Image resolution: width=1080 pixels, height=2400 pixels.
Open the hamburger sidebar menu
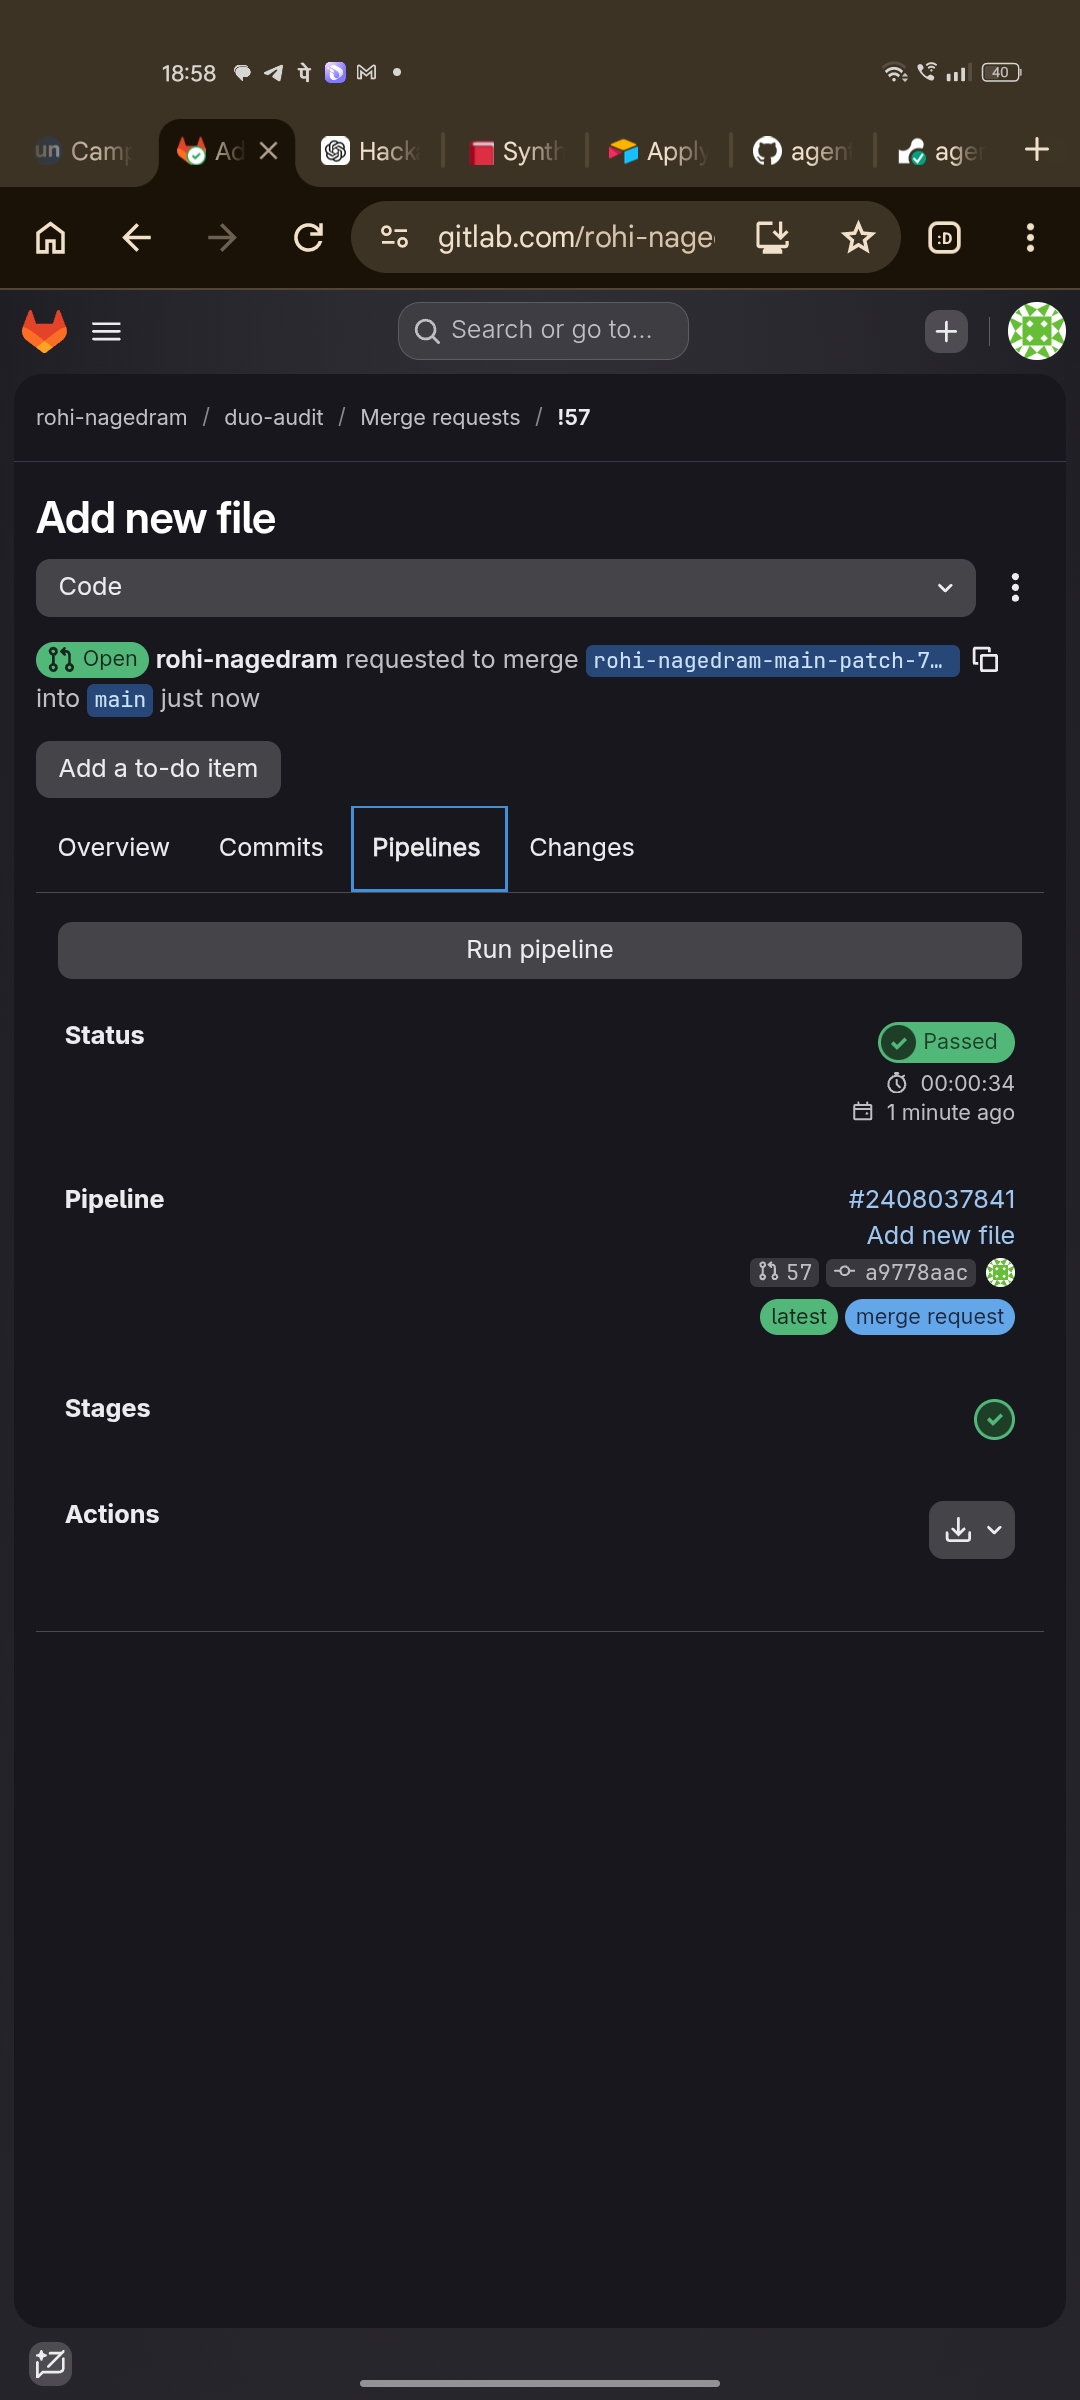click(106, 331)
